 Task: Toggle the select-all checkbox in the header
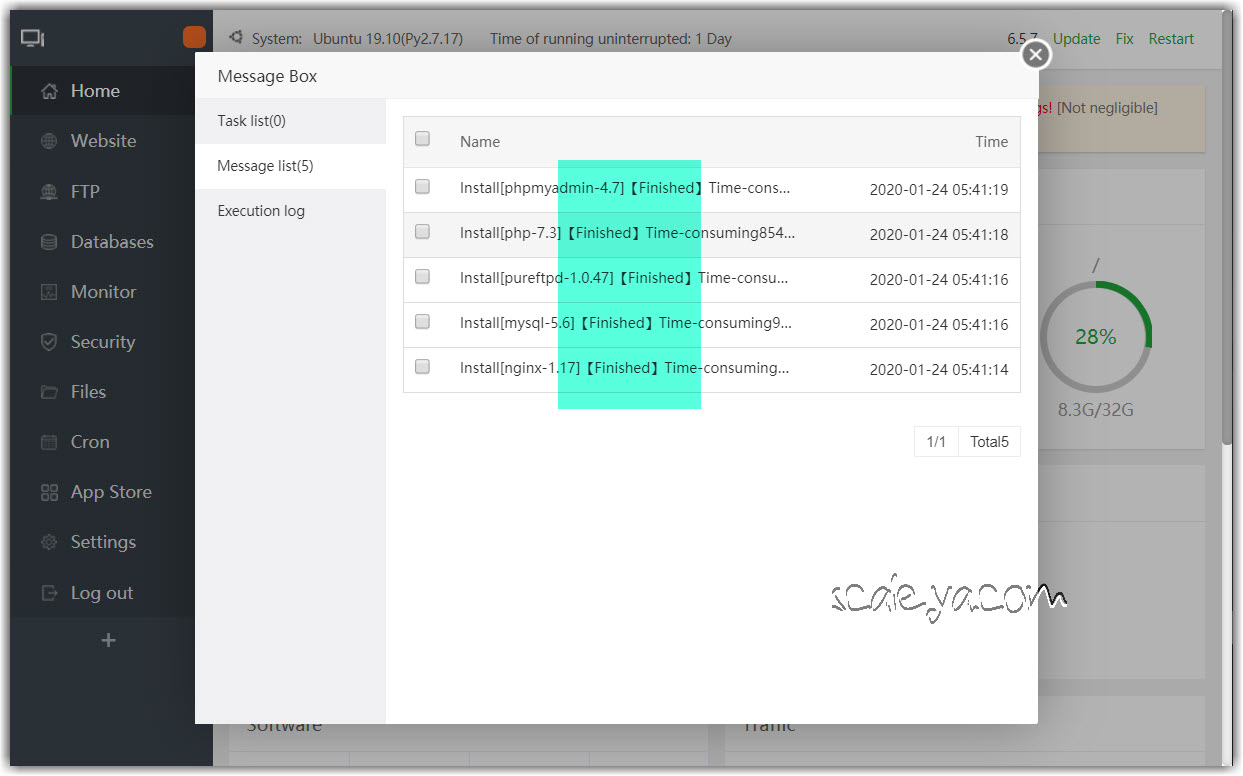[422, 139]
